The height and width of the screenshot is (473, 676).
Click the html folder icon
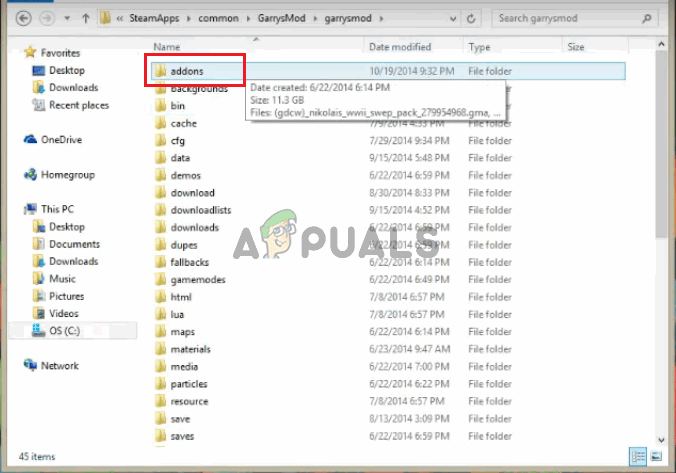tap(160, 297)
